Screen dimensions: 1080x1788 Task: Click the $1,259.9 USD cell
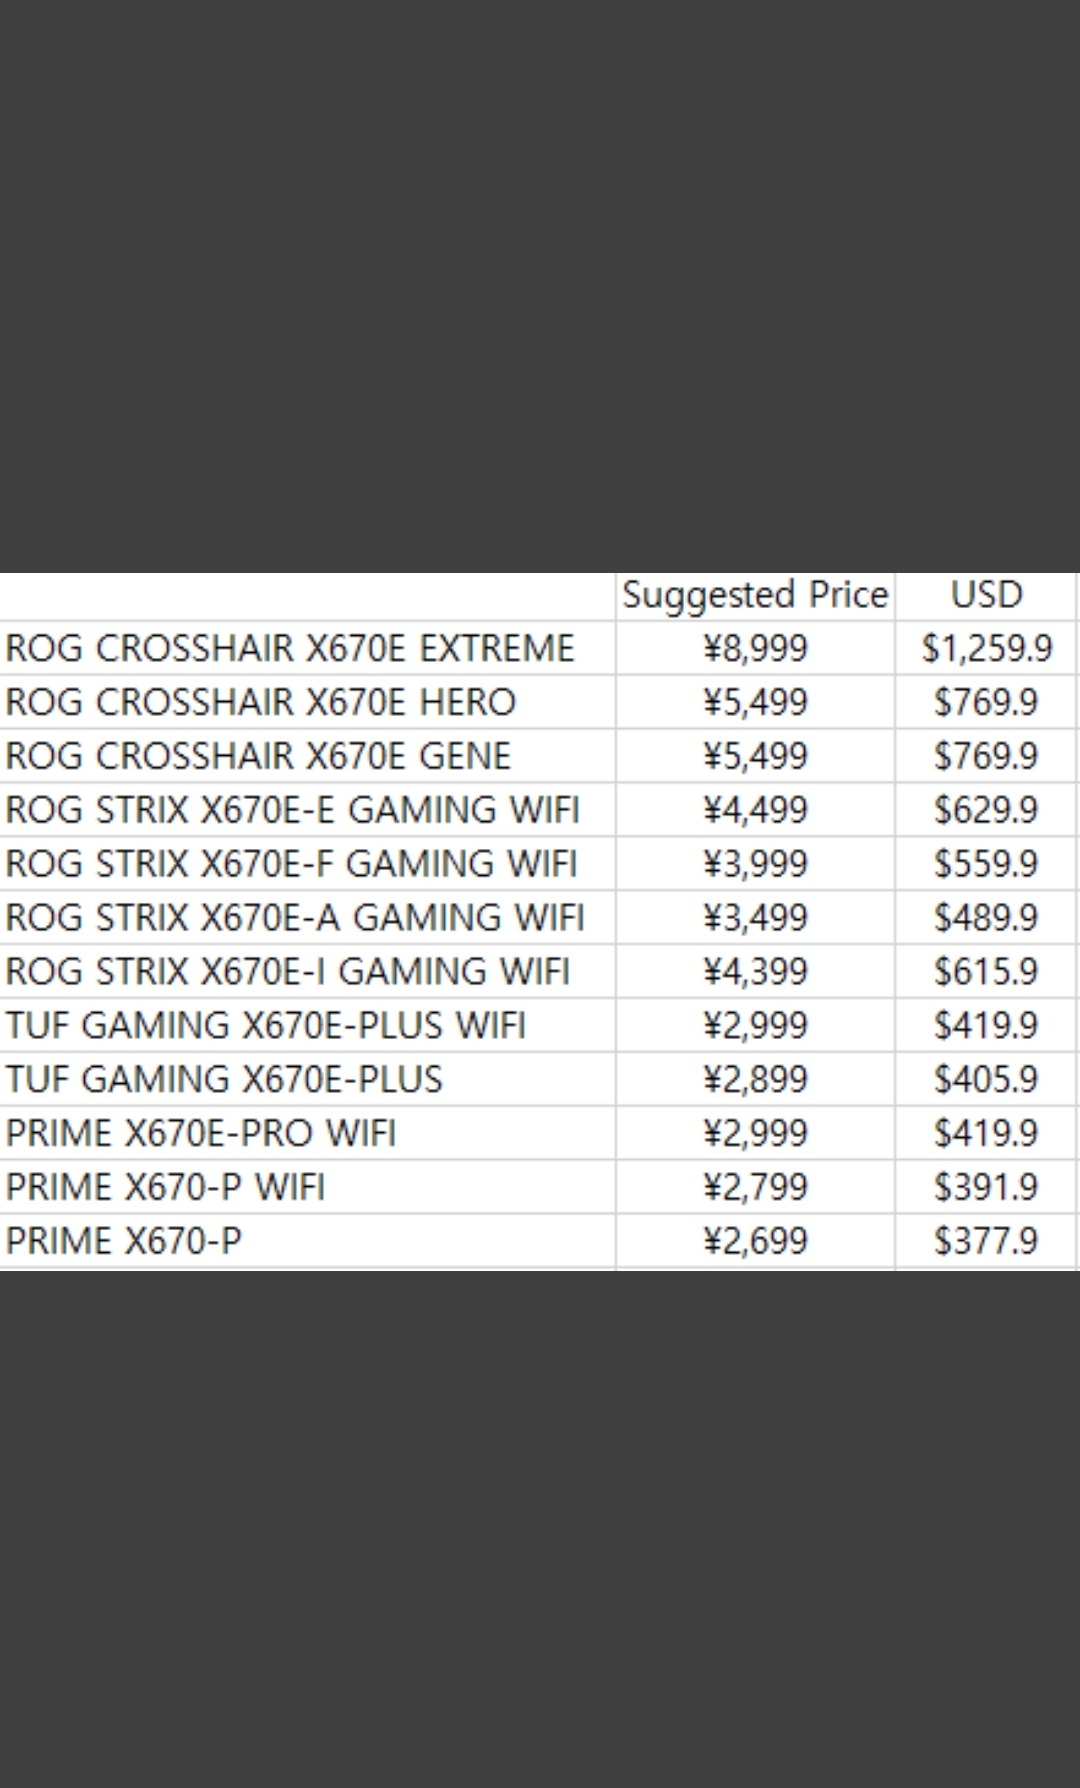pyautogui.click(x=986, y=648)
